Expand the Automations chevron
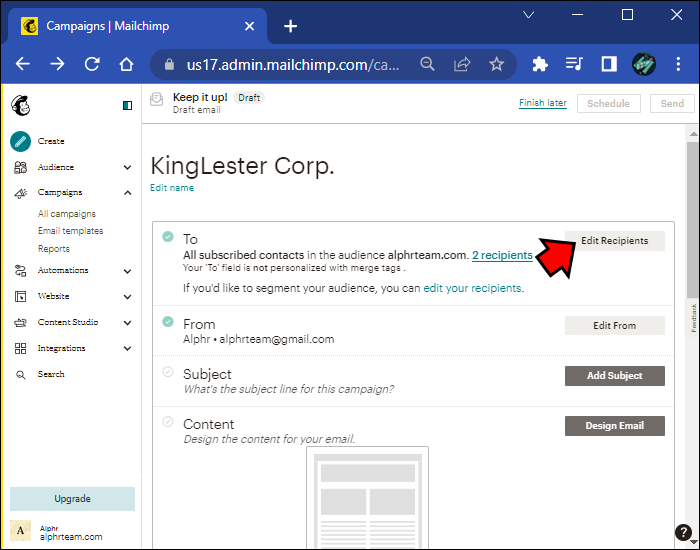The width and height of the screenshot is (700, 550). (x=128, y=271)
